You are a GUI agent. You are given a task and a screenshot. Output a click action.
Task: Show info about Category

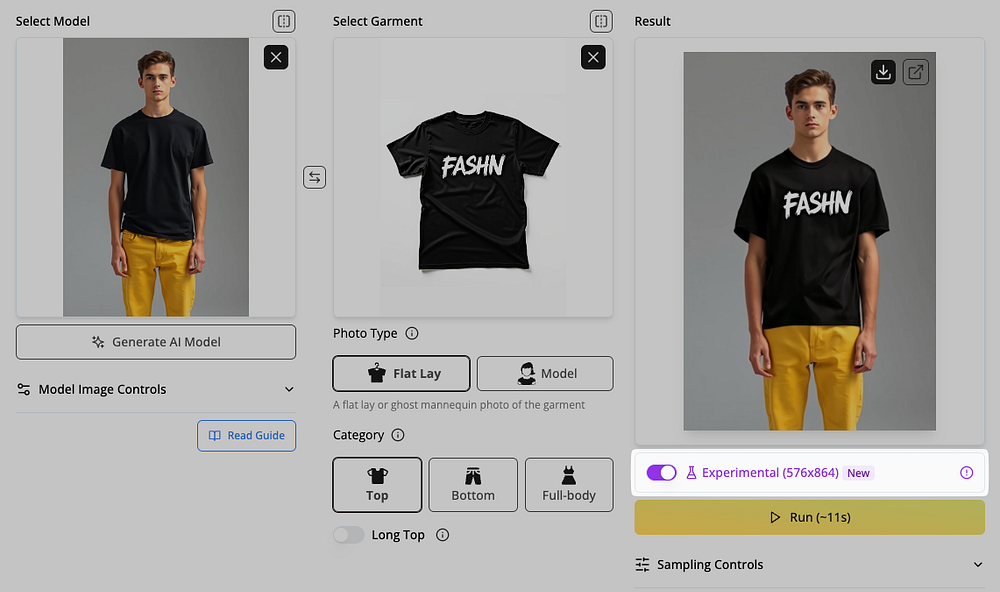pos(398,435)
